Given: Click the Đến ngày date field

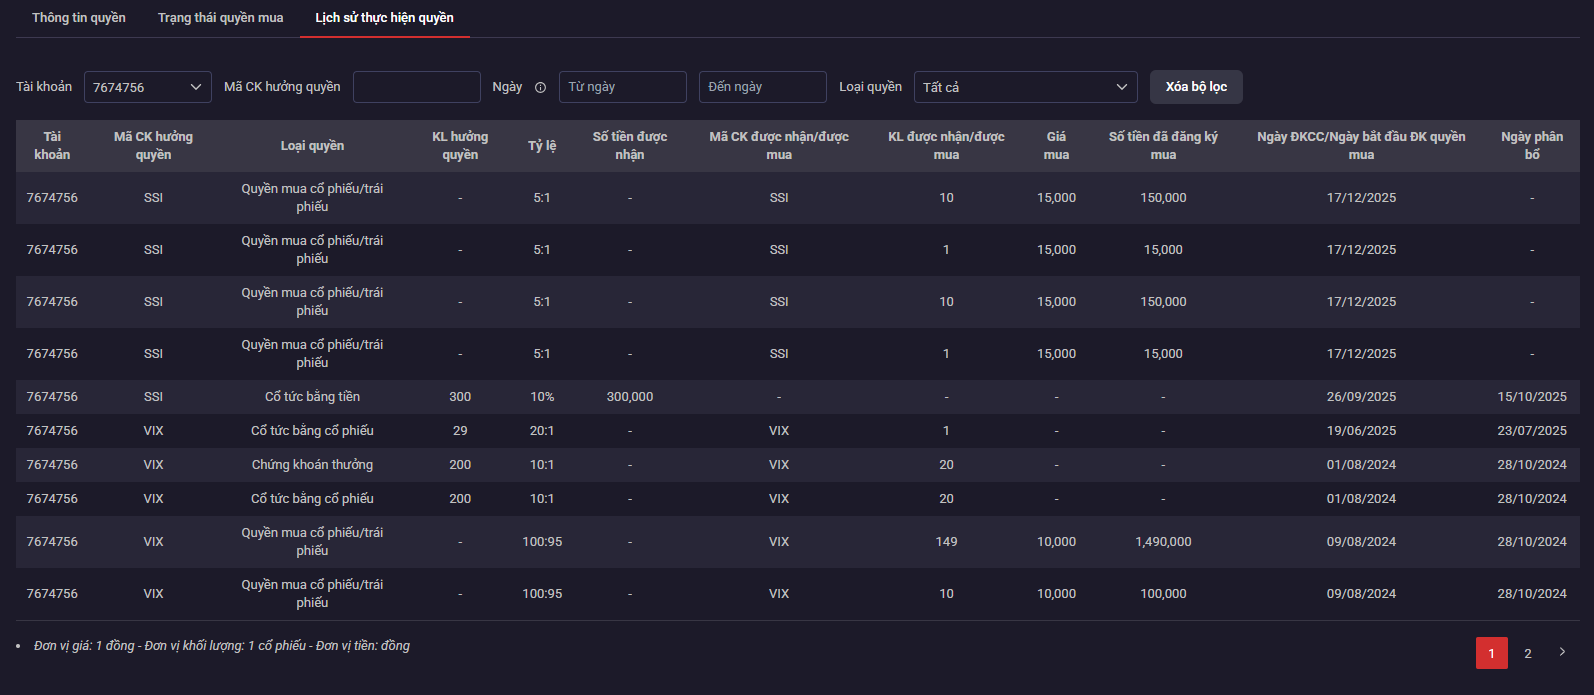Looking at the screenshot, I should [763, 87].
